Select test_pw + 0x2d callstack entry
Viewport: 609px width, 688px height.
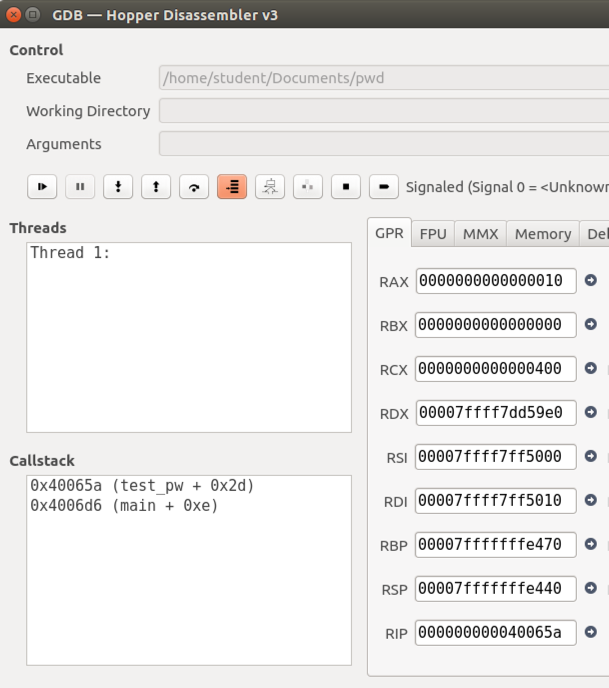click(x=142, y=486)
